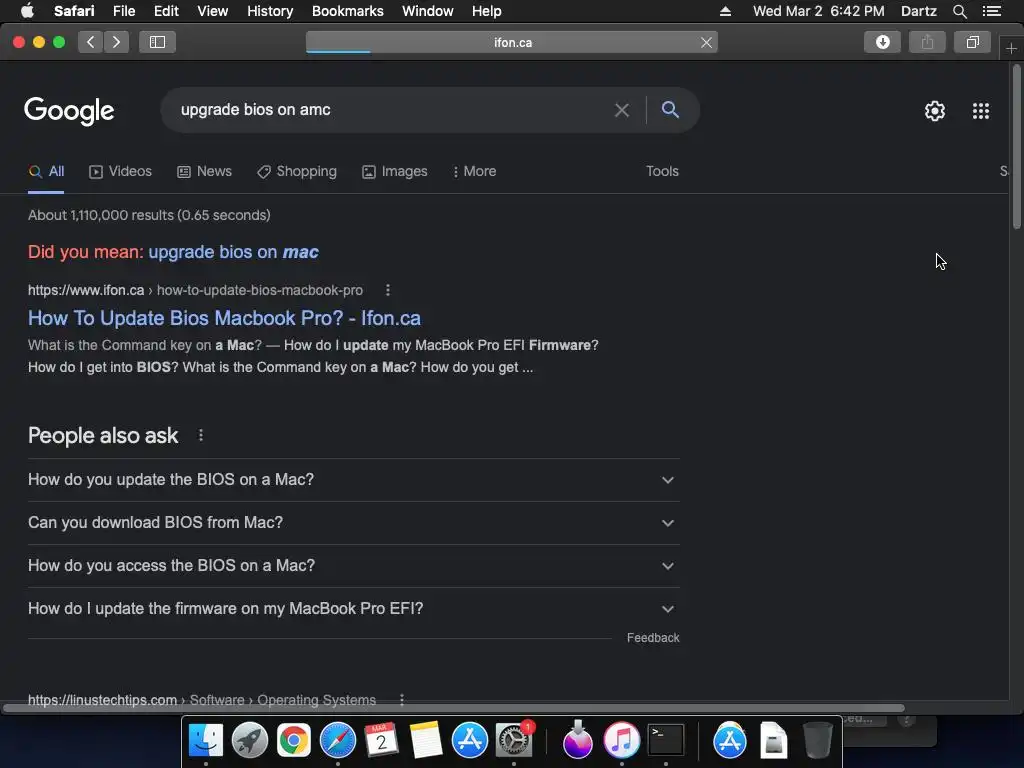Viewport: 1024px width, 768px height.
Task: Expand 'How do you access the BIOS on a Mac?'
Action: coord(353,566)
